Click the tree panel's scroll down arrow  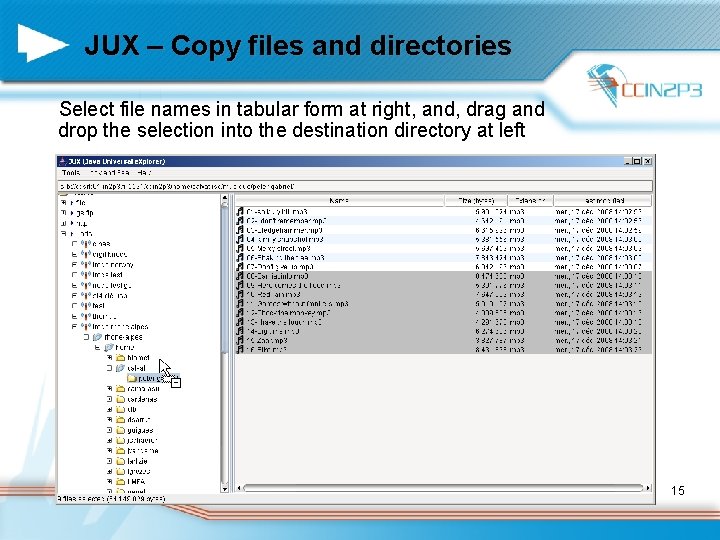pyautogui.click(x=225, y=489)
